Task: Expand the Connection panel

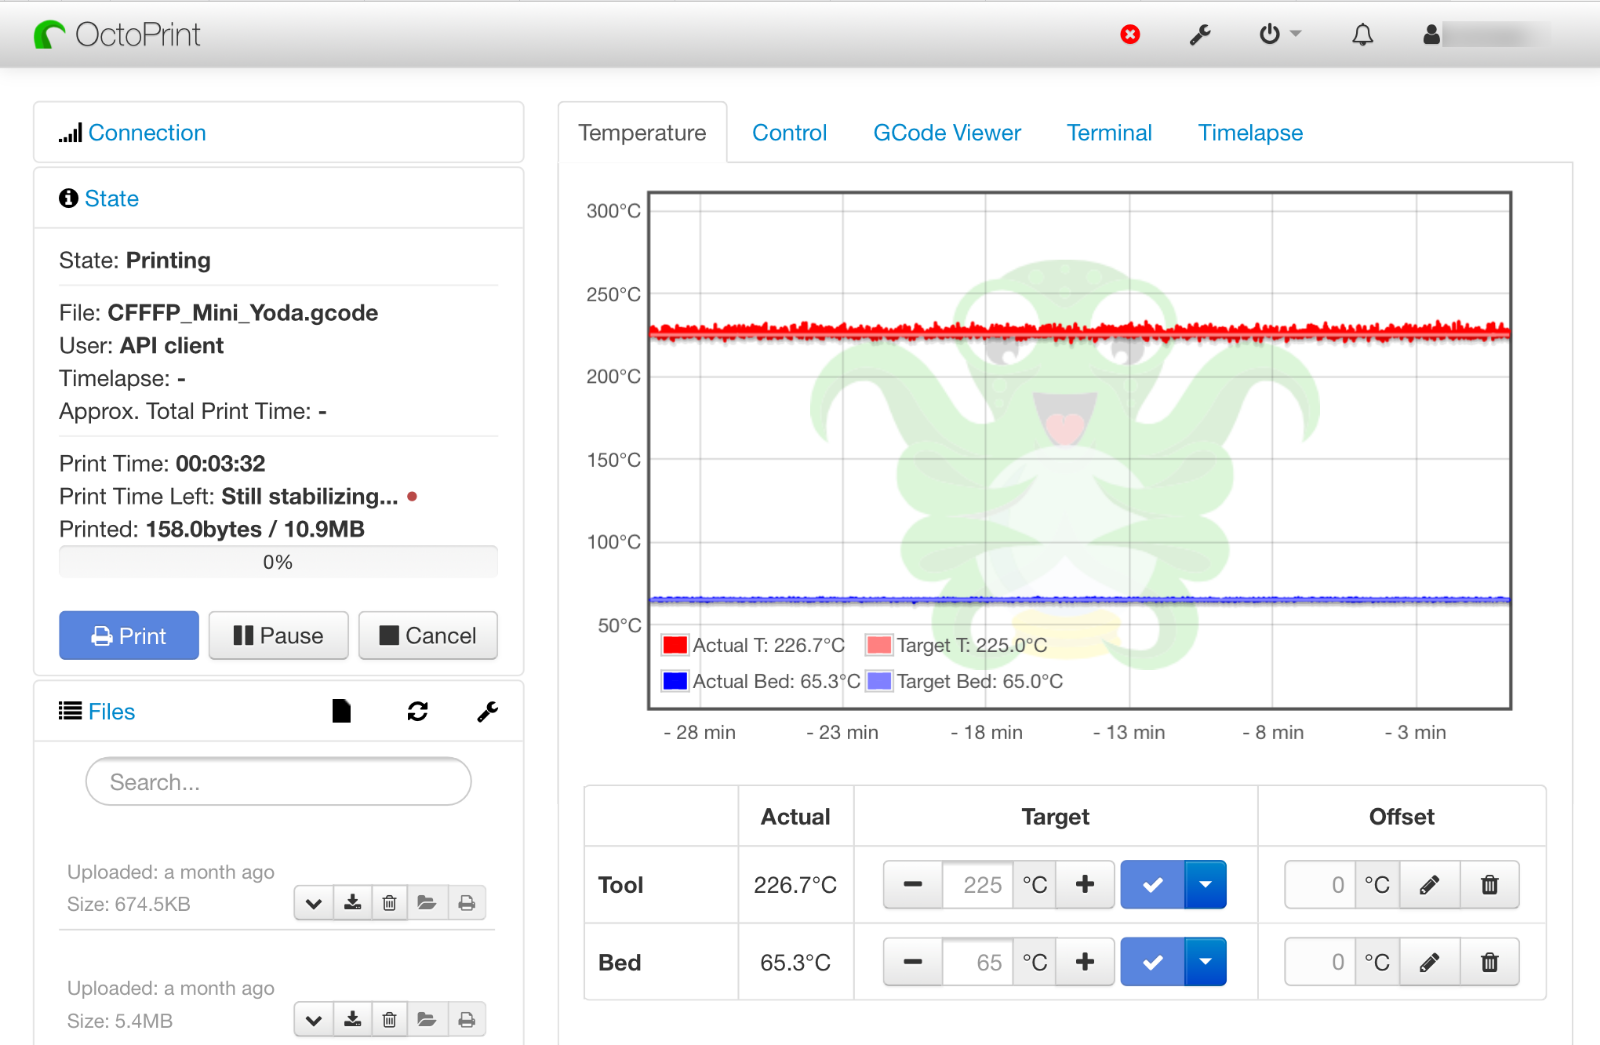Action: (146, 133)
